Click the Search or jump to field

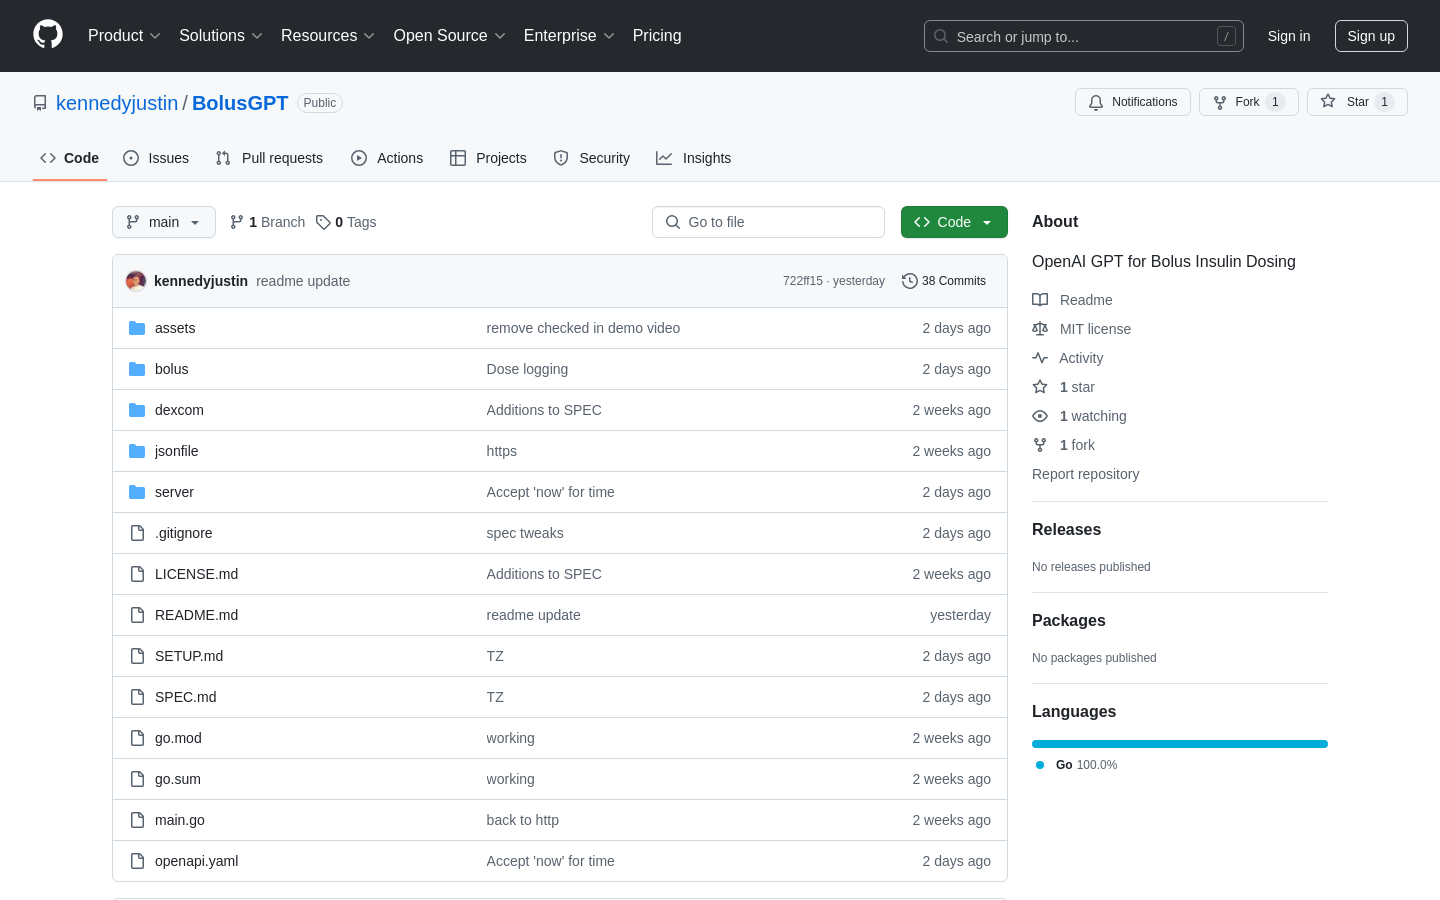(1084, 36)
